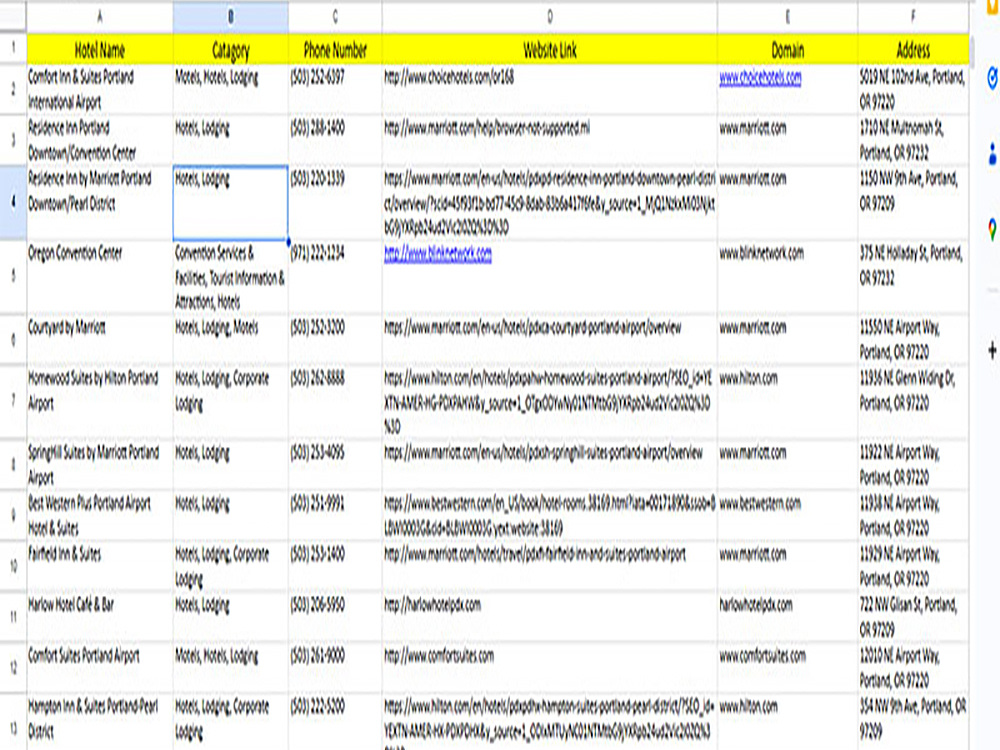Viewport: 1000px width, 750px height.
Task: Select the harlowhotelpdx.com domain cell
Action: (x=788, y=617)
